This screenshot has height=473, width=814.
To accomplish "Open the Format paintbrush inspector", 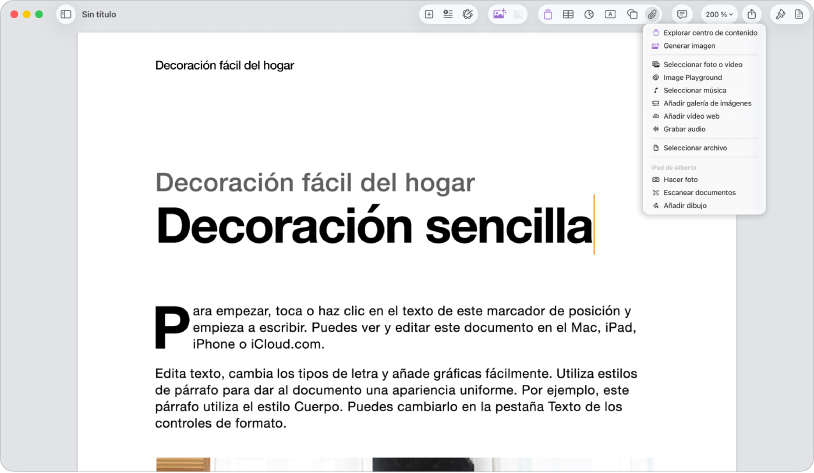I will coord(780,14).
